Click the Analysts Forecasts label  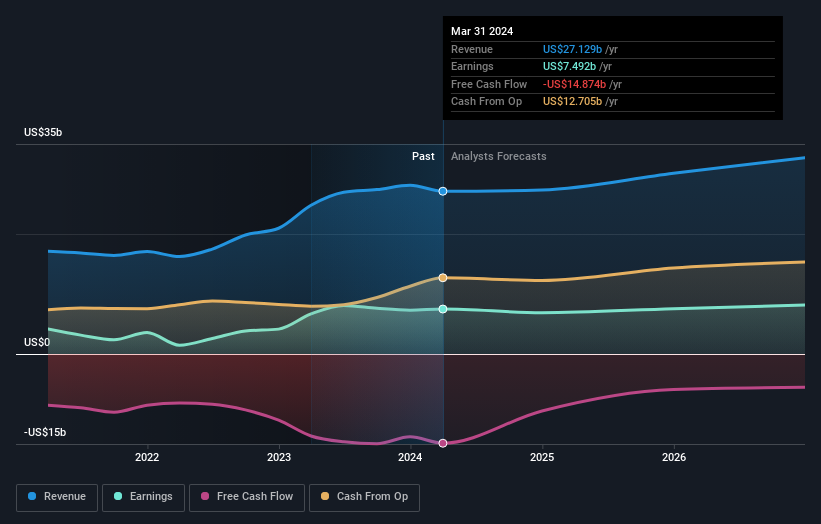pos(498,157)
